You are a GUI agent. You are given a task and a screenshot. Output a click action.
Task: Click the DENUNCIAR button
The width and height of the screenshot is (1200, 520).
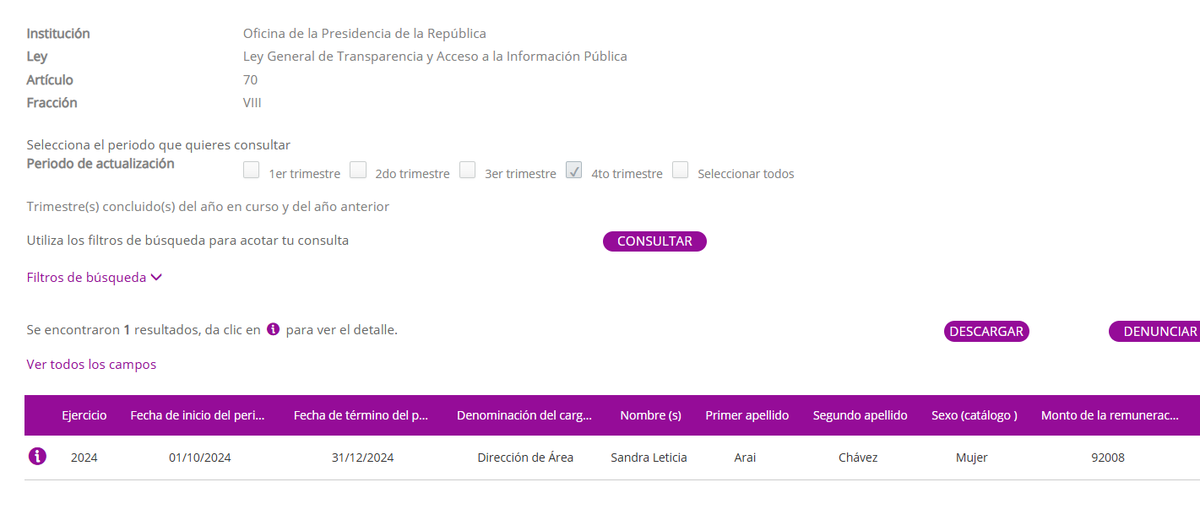pos(1154,332)
